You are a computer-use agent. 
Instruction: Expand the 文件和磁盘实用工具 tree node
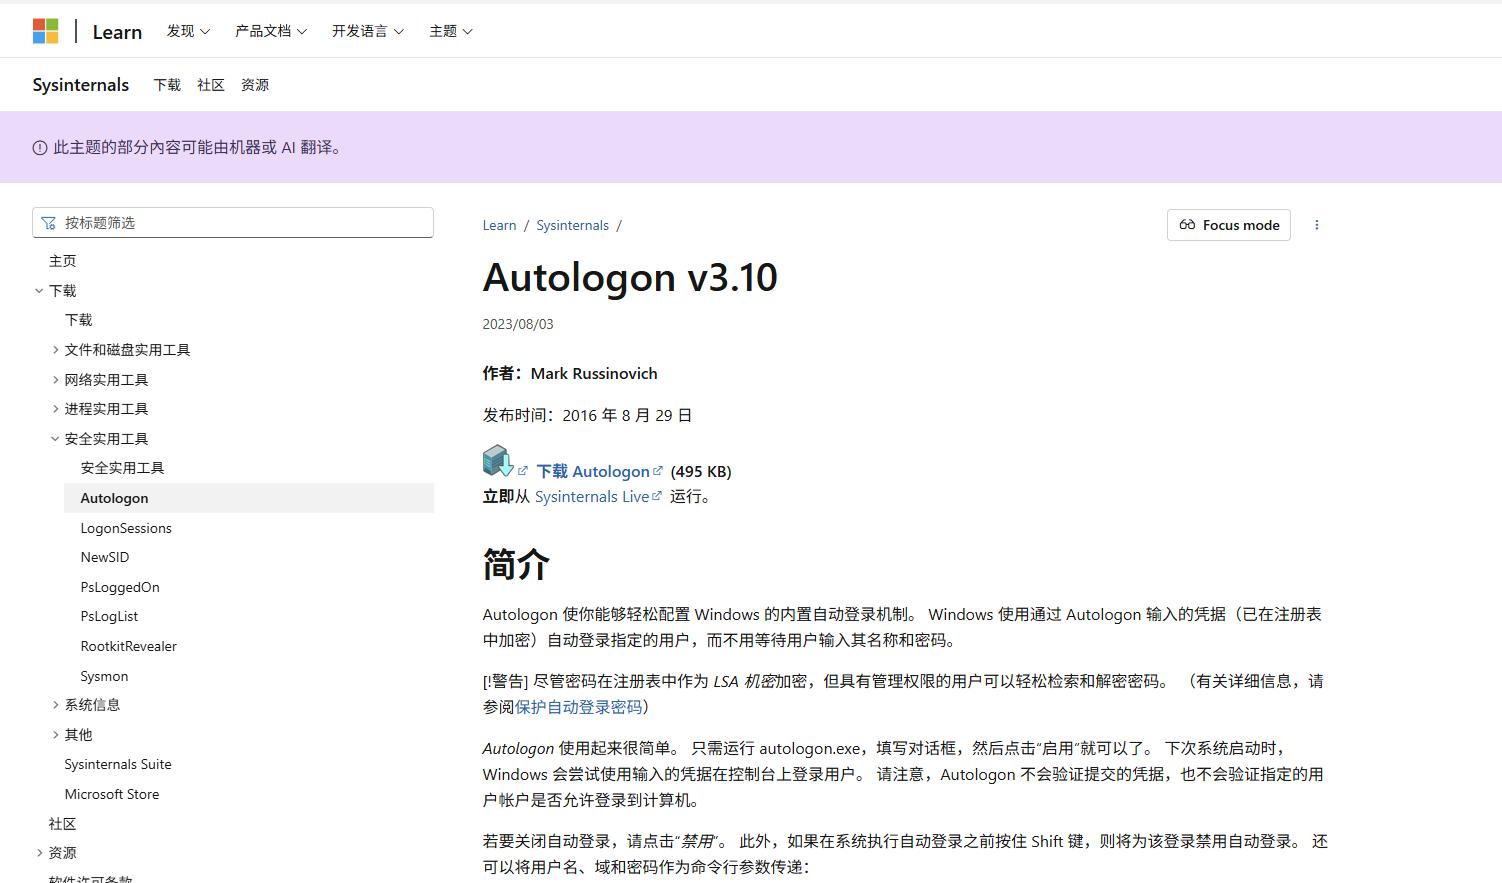pyautogui.click(x=56, y=349)
